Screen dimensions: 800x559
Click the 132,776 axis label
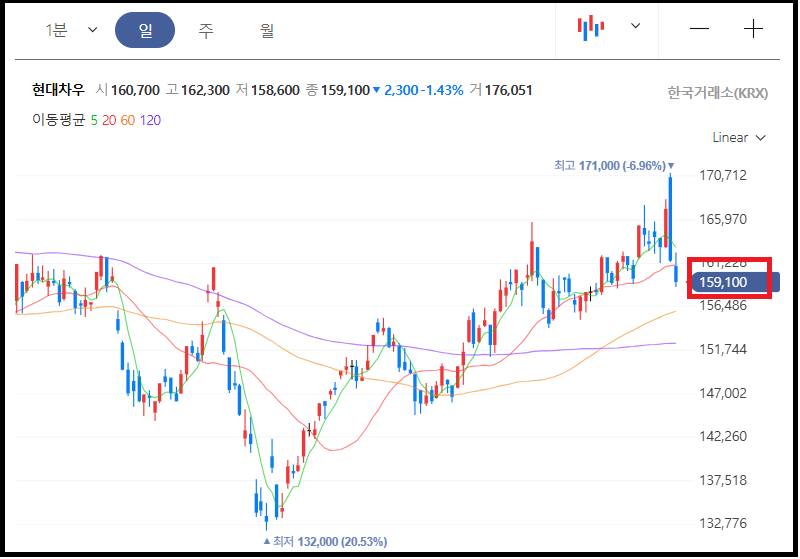(x=722, y=523)
